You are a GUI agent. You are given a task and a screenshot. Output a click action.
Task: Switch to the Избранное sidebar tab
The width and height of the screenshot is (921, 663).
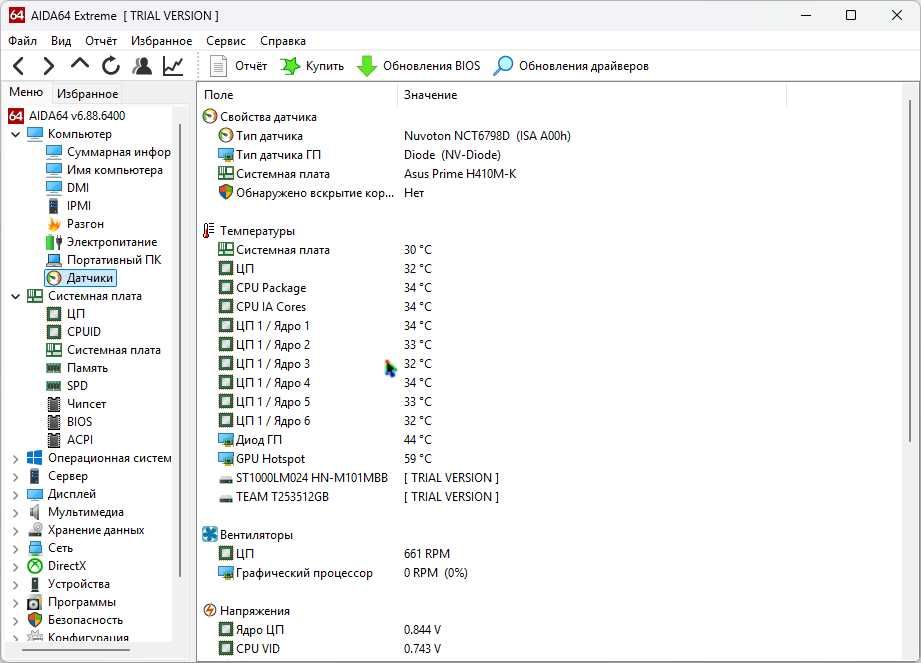pos(87,93)
